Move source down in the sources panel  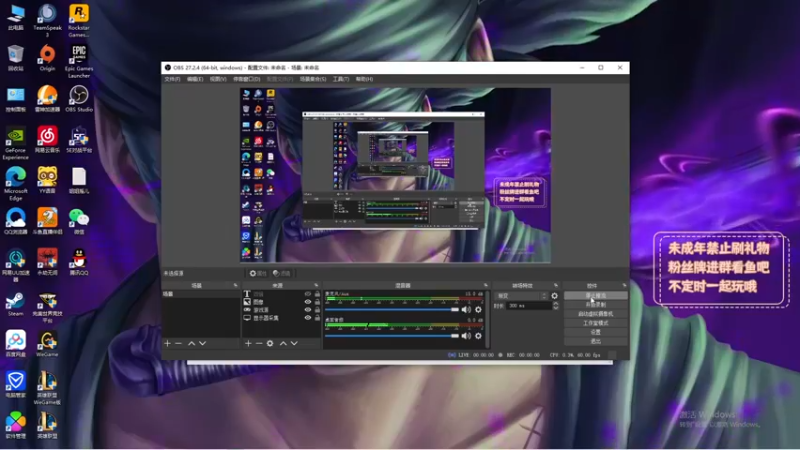pos(294,343)
